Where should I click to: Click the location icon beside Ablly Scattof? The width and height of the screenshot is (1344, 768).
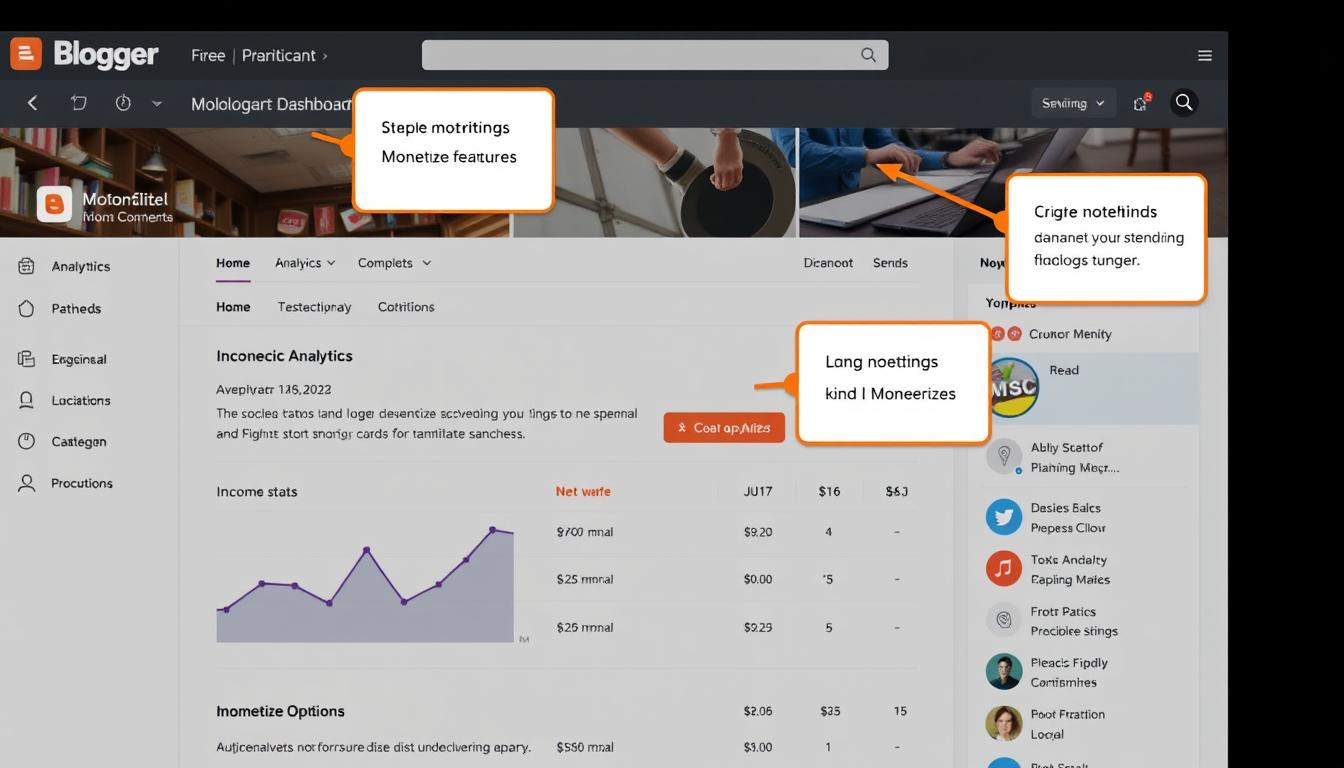pyautogui.click(x=1004, y=457)
